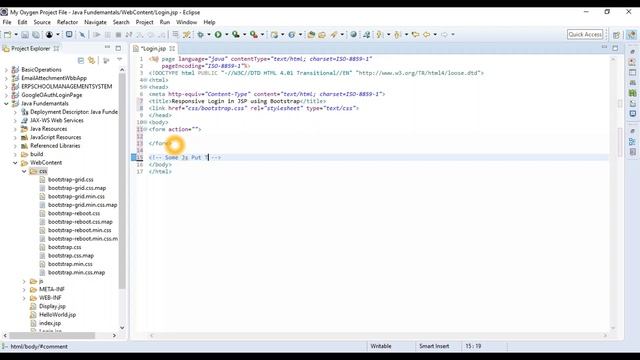
Task: Open the New file dropdown arrow
Action: coord(16,35)
